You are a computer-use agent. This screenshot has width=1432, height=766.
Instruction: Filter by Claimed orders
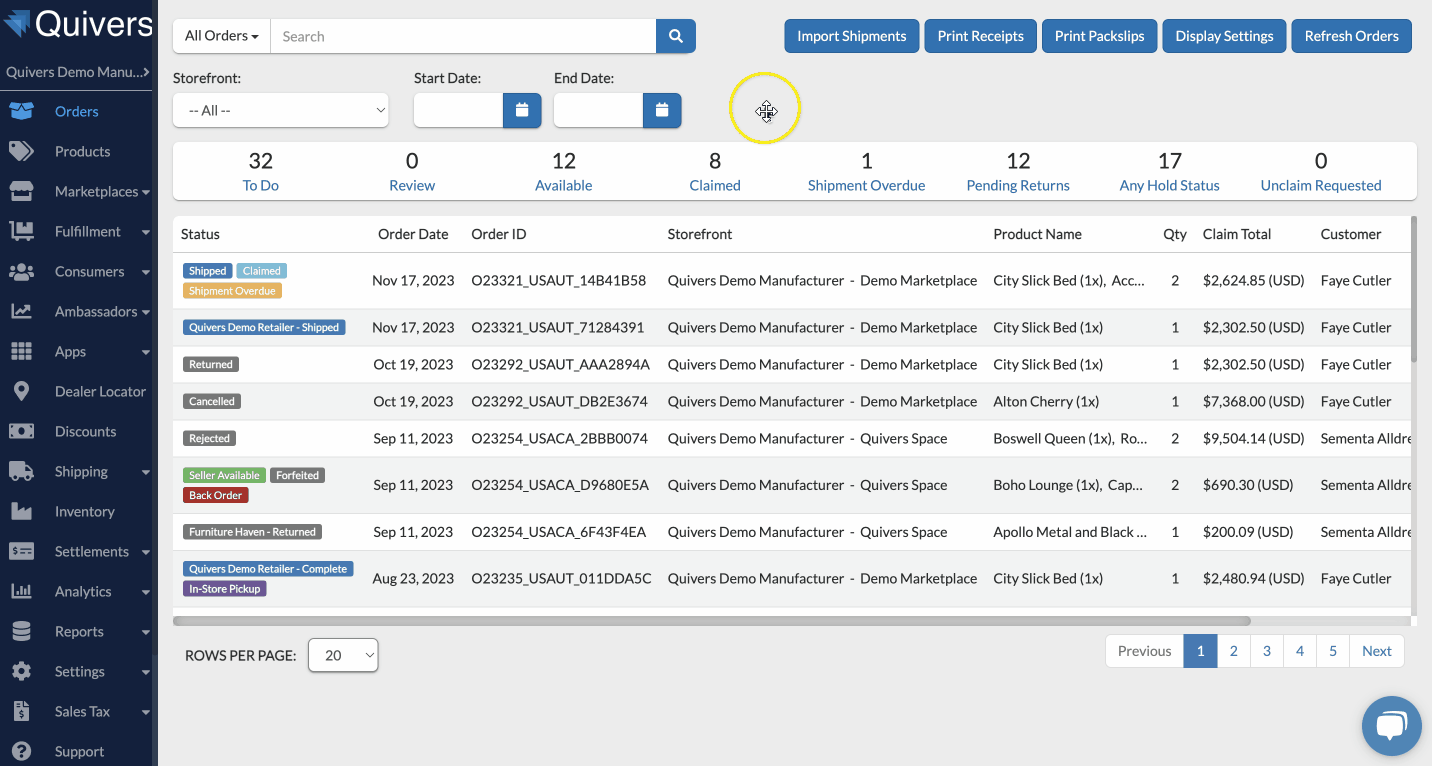point(715,171)
